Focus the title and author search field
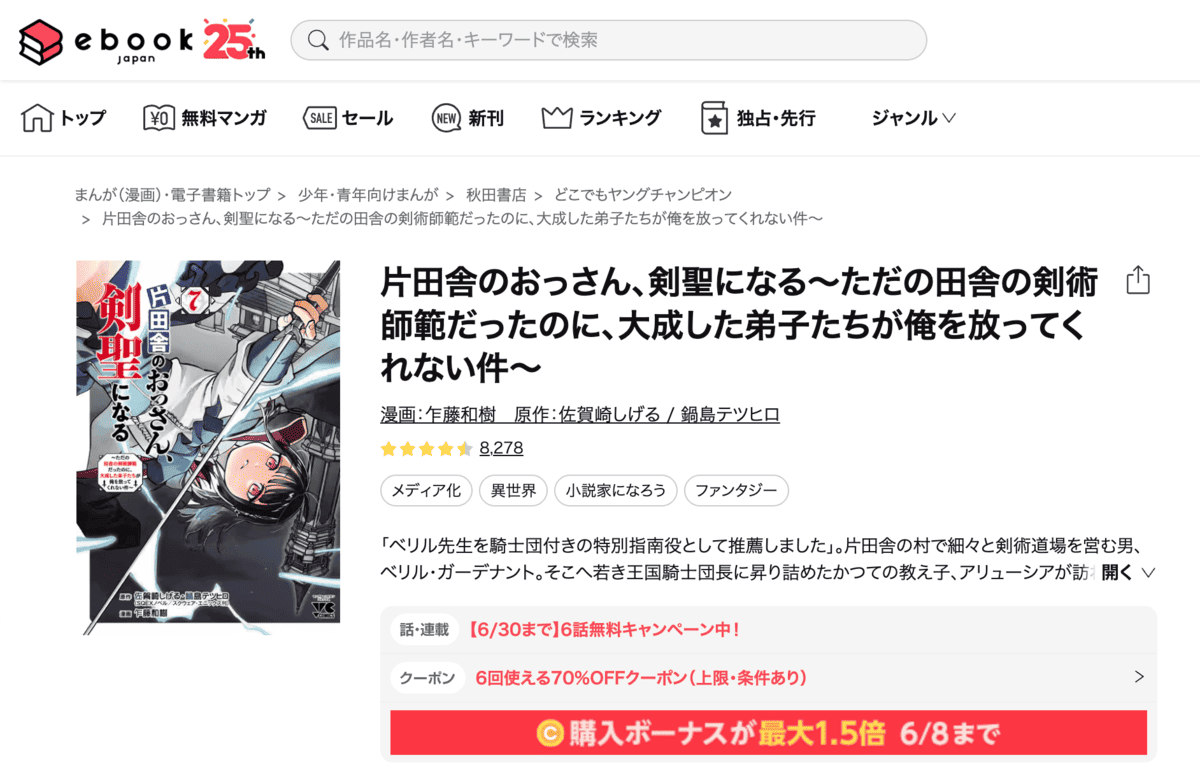 [x=609, y=40]
